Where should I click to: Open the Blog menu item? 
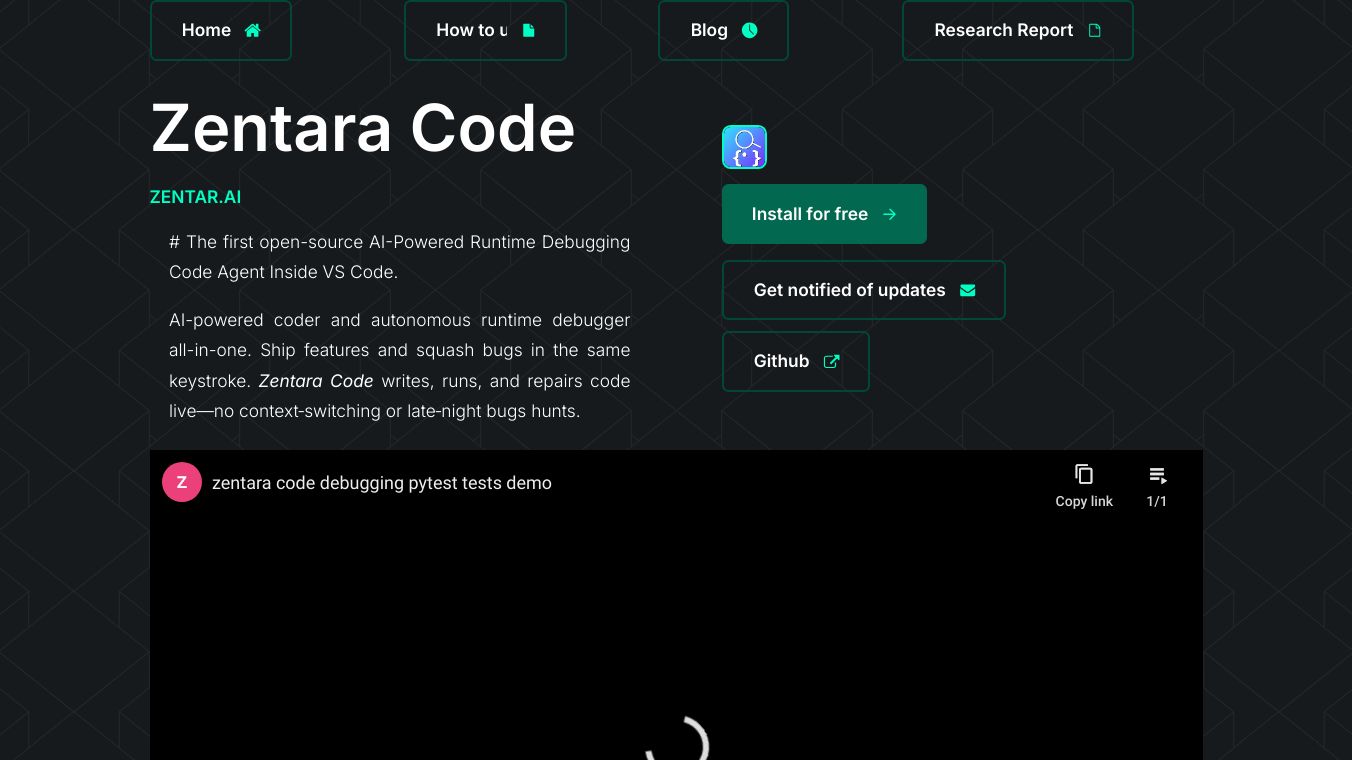pyautogui.click(x=709, y=30)
